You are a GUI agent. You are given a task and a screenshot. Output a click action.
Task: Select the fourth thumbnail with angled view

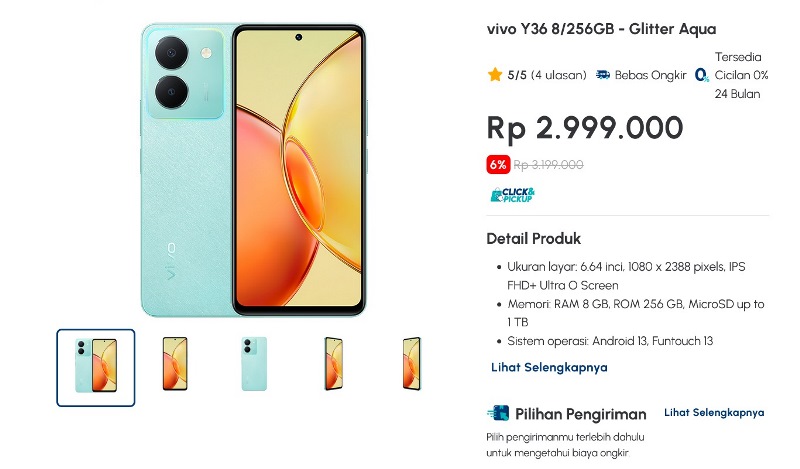[333, 364]
